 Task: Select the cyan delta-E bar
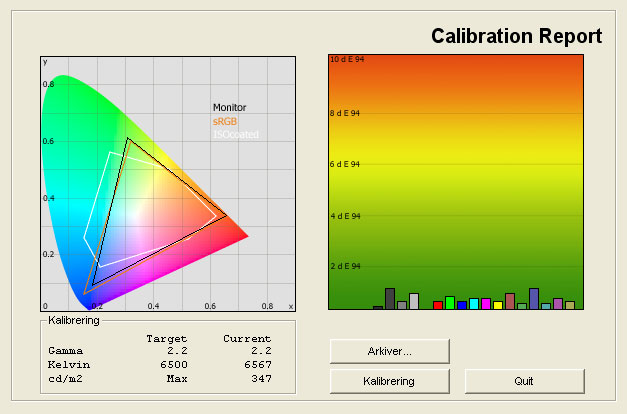[x=474, y=304]
